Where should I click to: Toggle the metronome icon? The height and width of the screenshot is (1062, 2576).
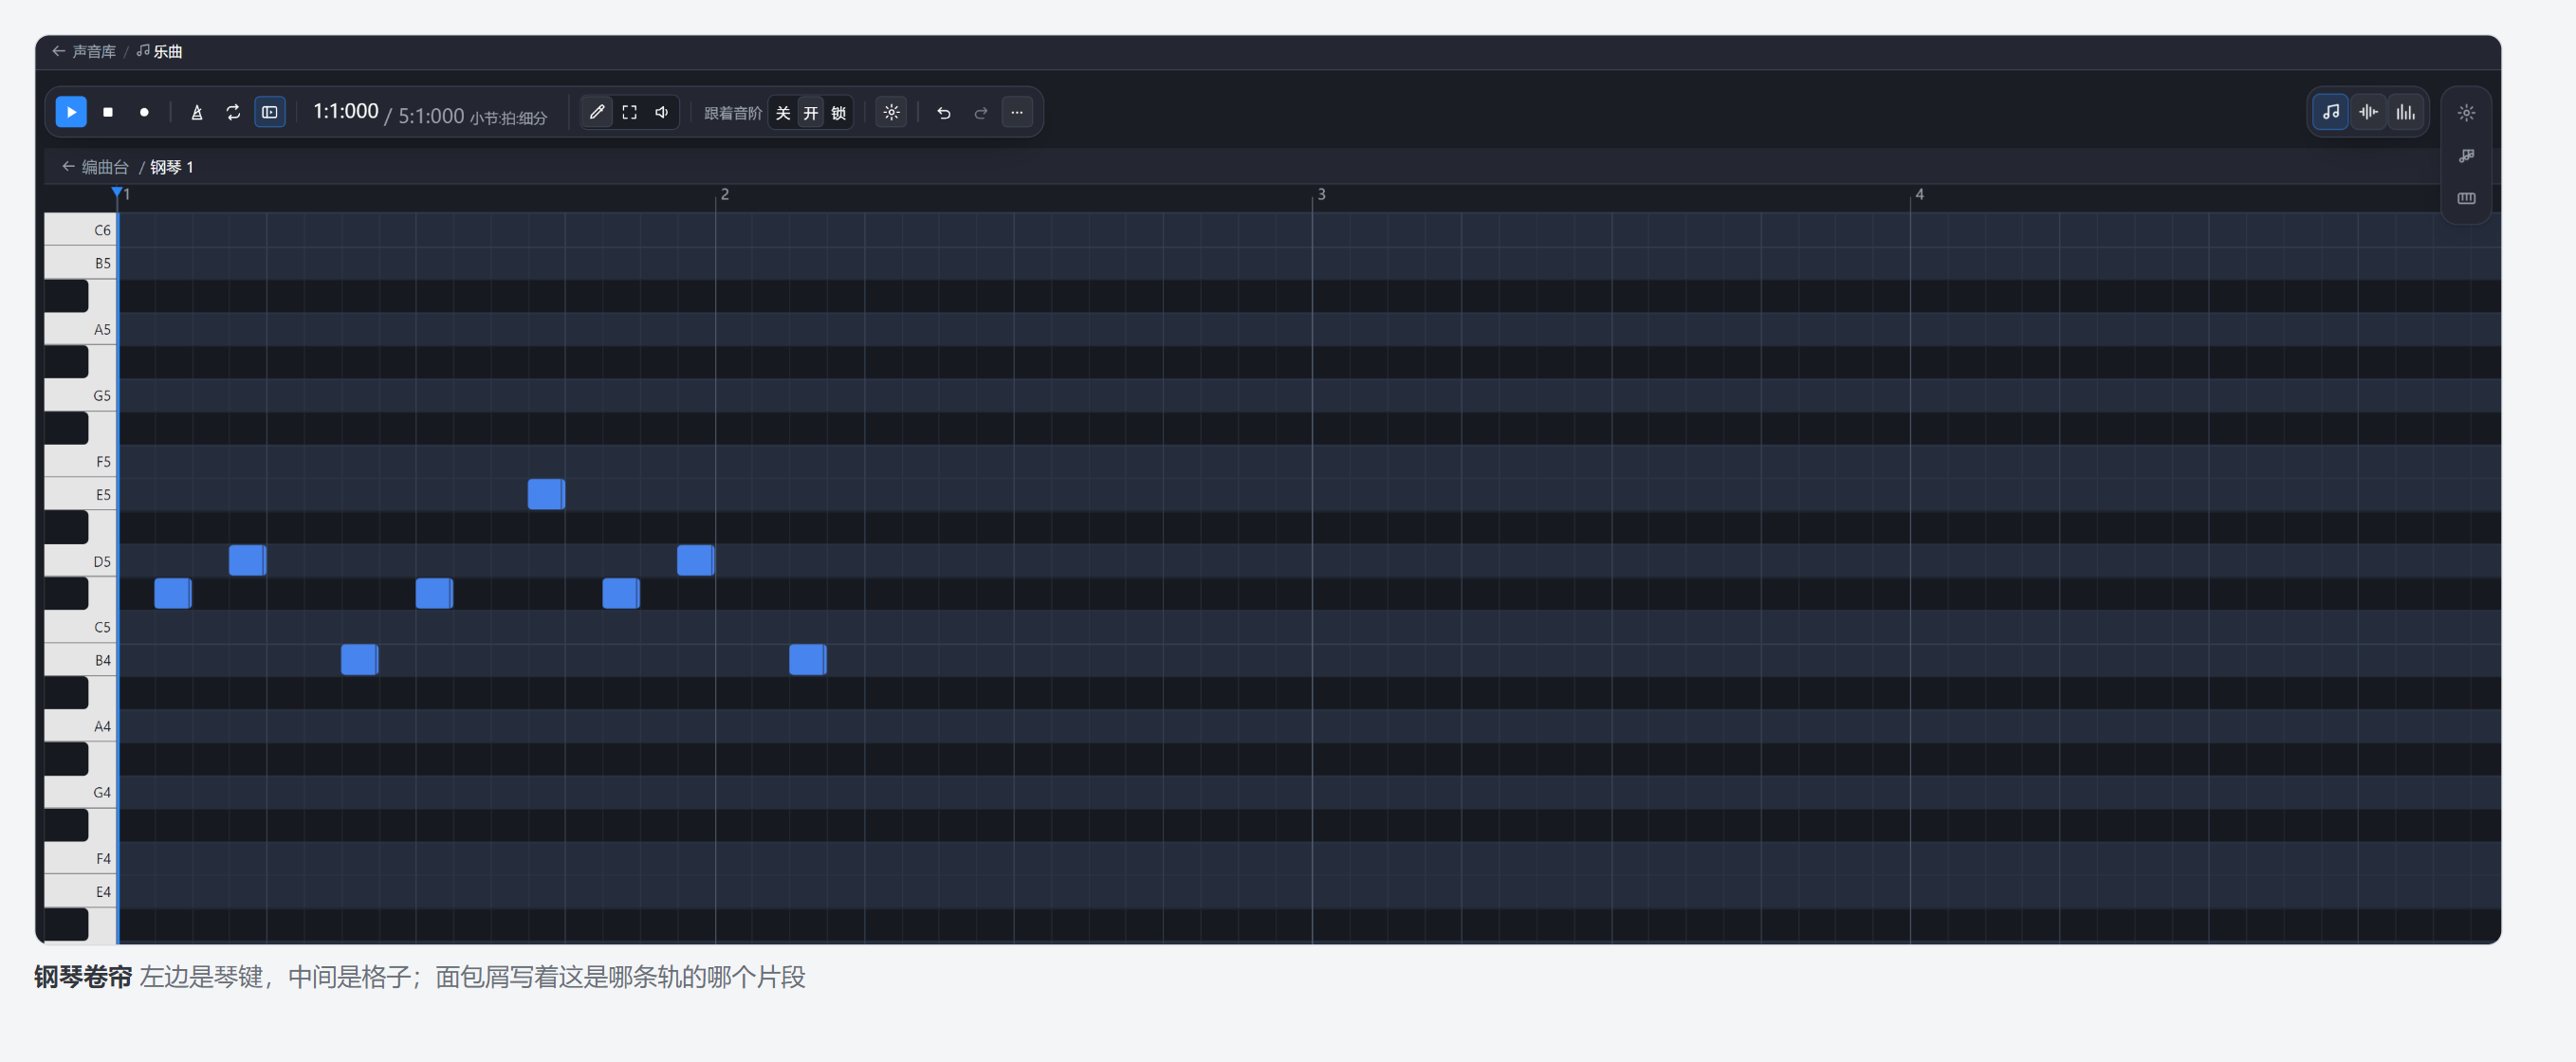(197, 112)
